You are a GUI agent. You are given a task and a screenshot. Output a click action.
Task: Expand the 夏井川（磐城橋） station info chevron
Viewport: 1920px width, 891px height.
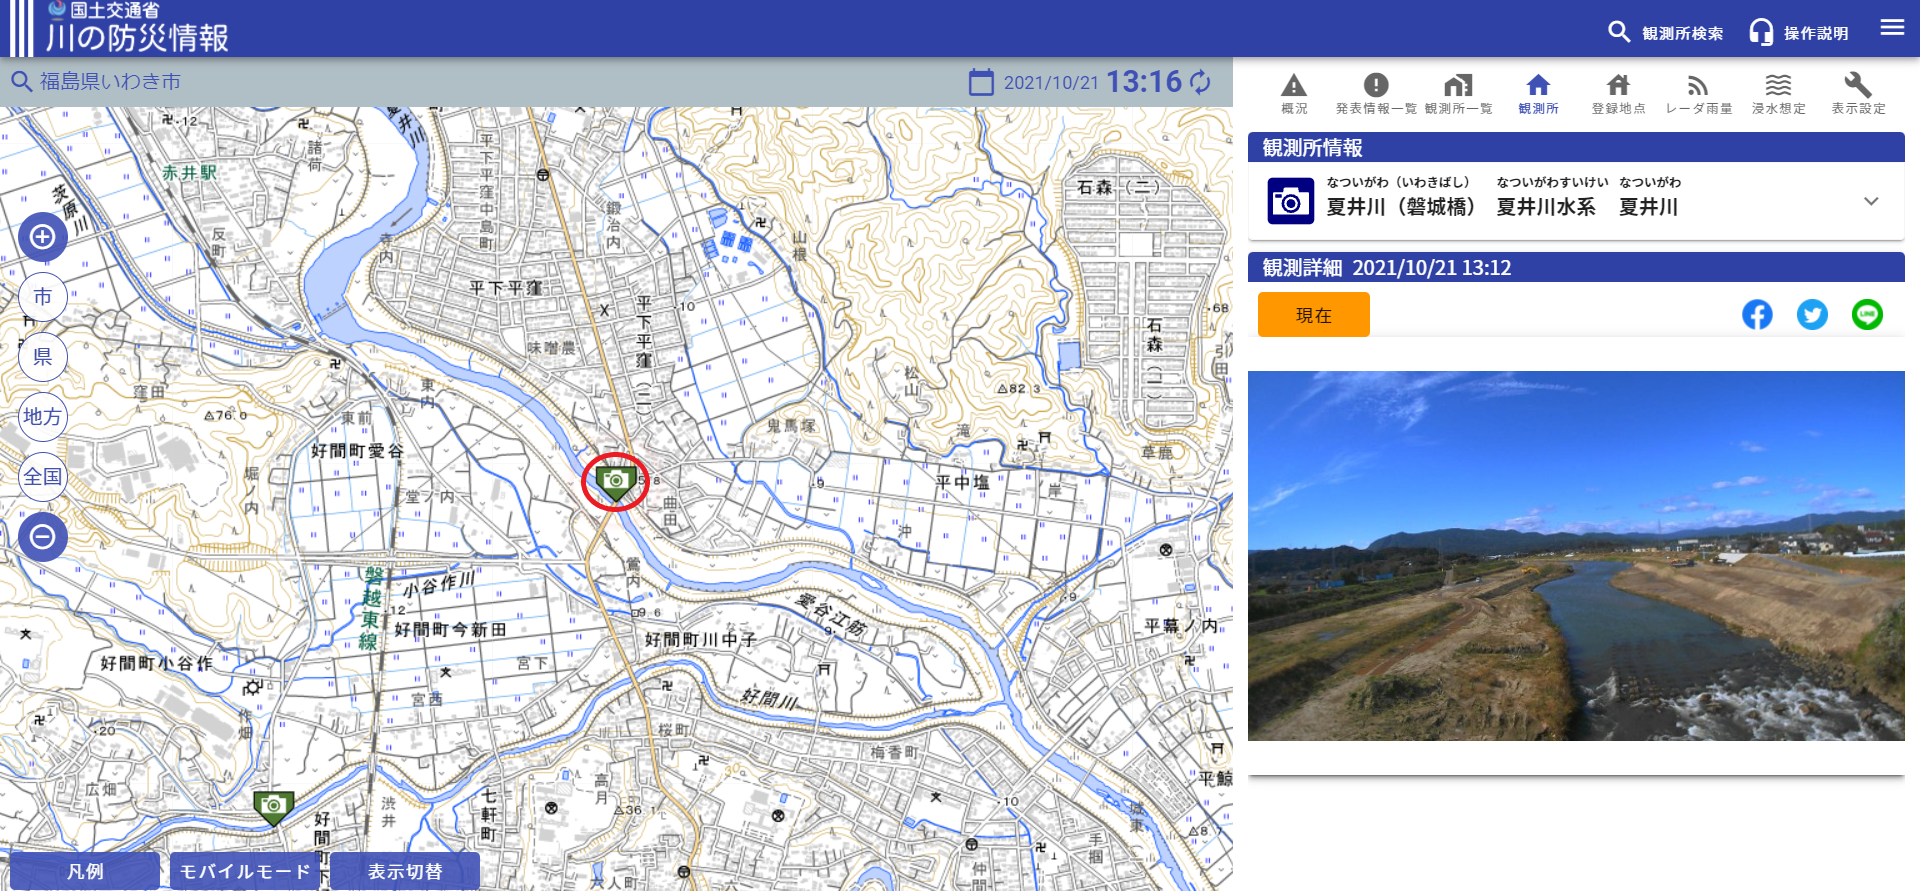1871,201
